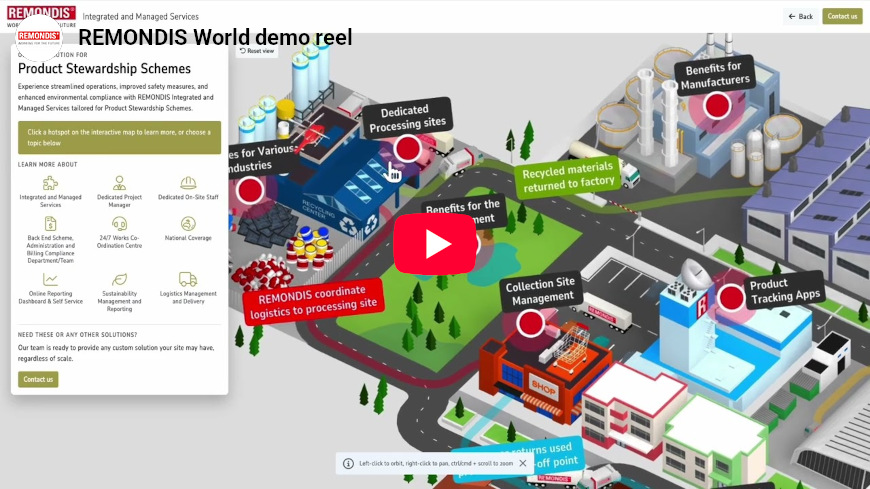Dismiss the orbit and pan hint bar

(522, 463)
